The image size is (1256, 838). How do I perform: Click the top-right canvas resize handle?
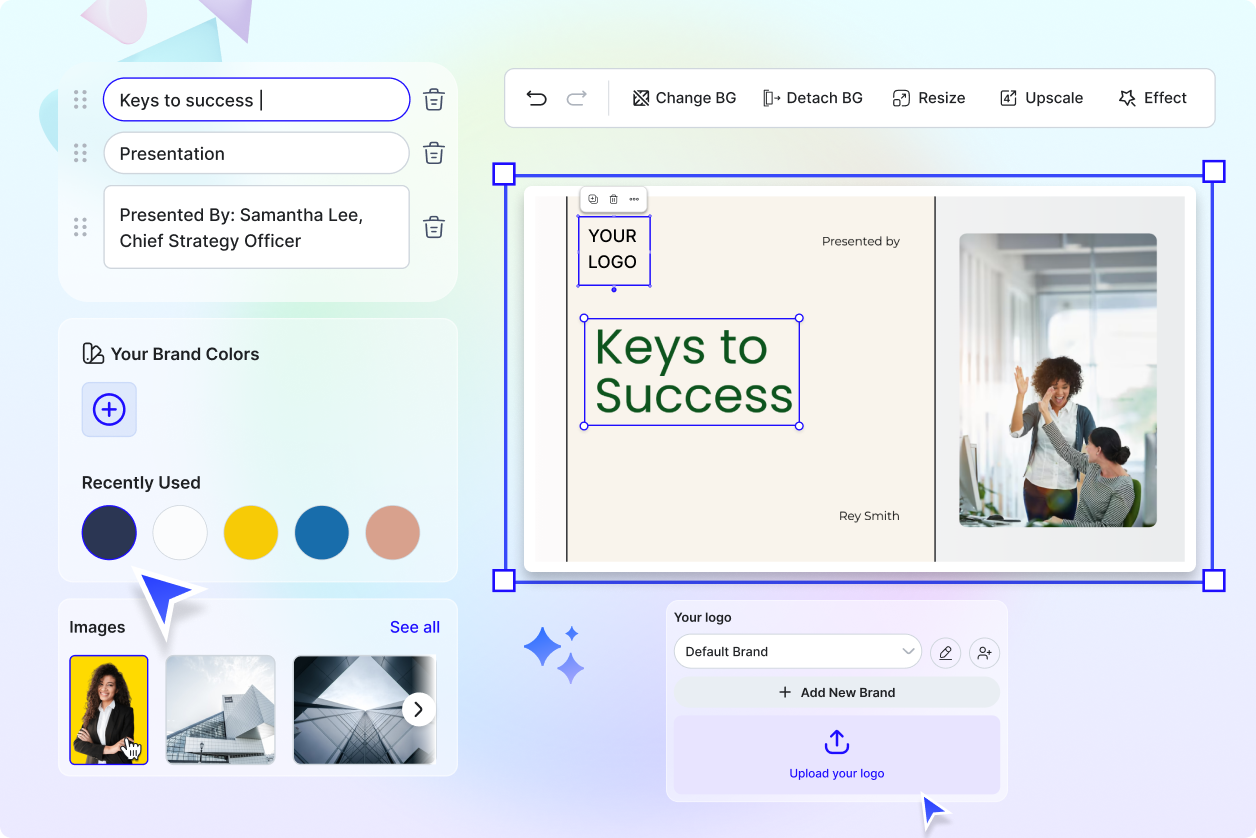click(1214, 171)
